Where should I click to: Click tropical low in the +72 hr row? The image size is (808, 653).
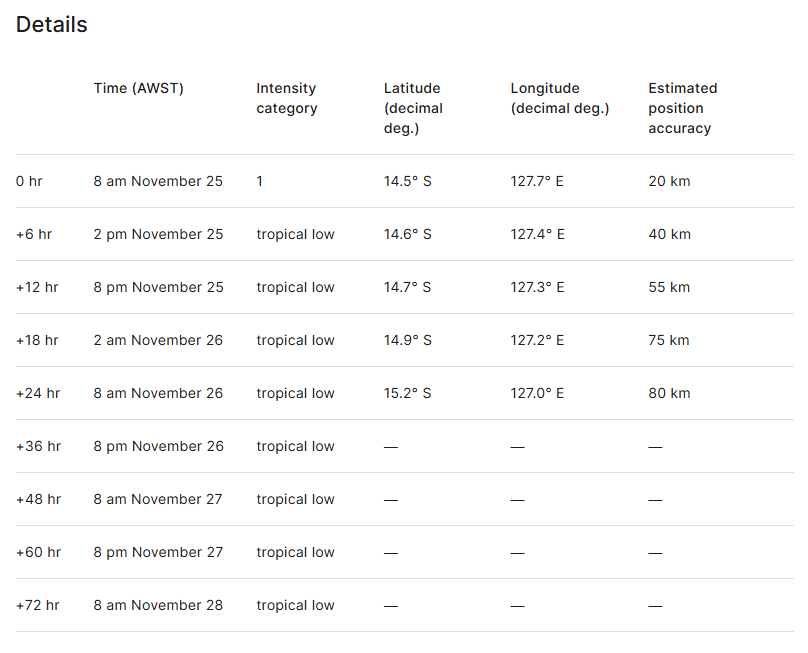pyautogui.click(x=295, y=605)
